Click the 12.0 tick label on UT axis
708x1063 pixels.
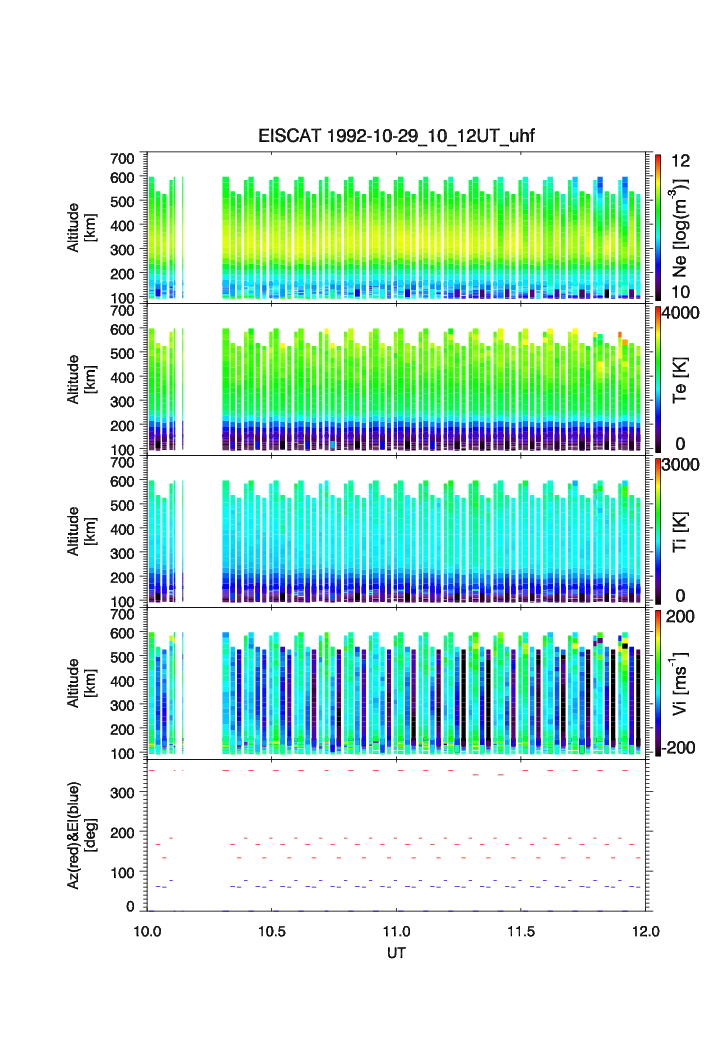click(x=646, y=931)
